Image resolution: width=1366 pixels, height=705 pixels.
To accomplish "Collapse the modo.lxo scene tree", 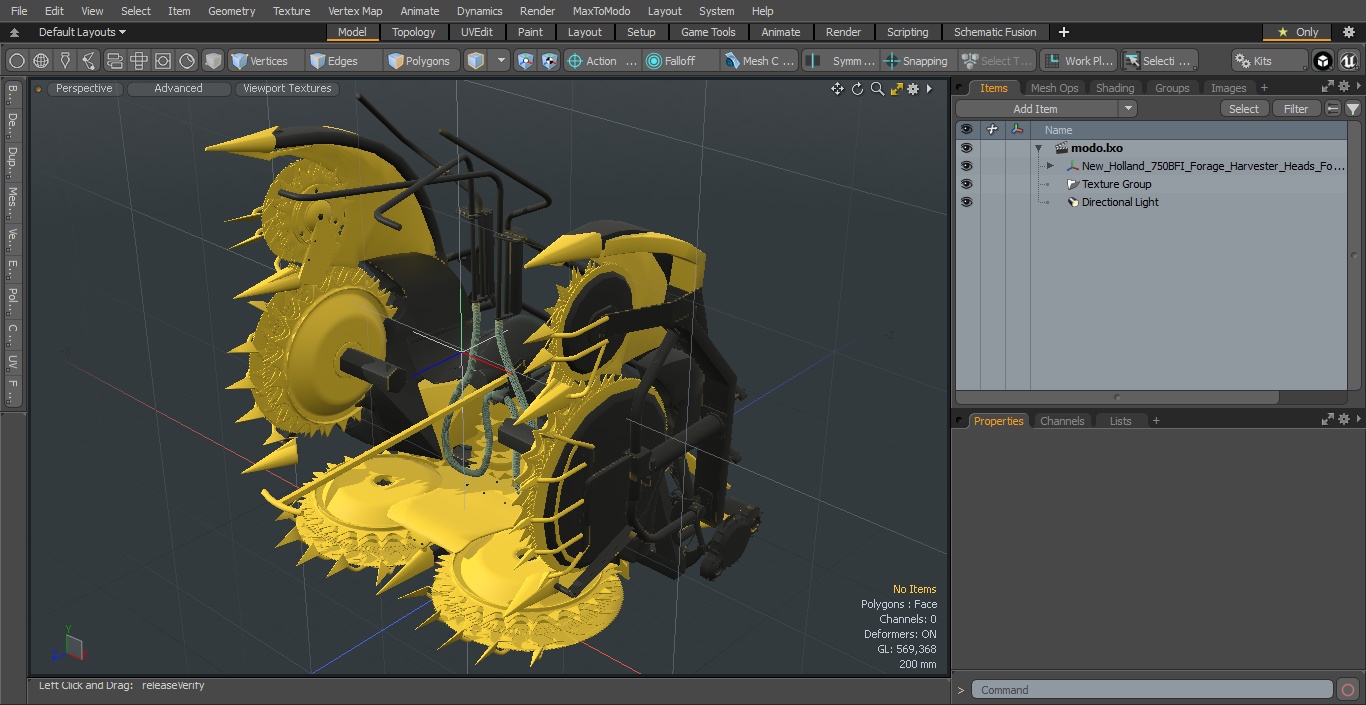I will 1039,148.
